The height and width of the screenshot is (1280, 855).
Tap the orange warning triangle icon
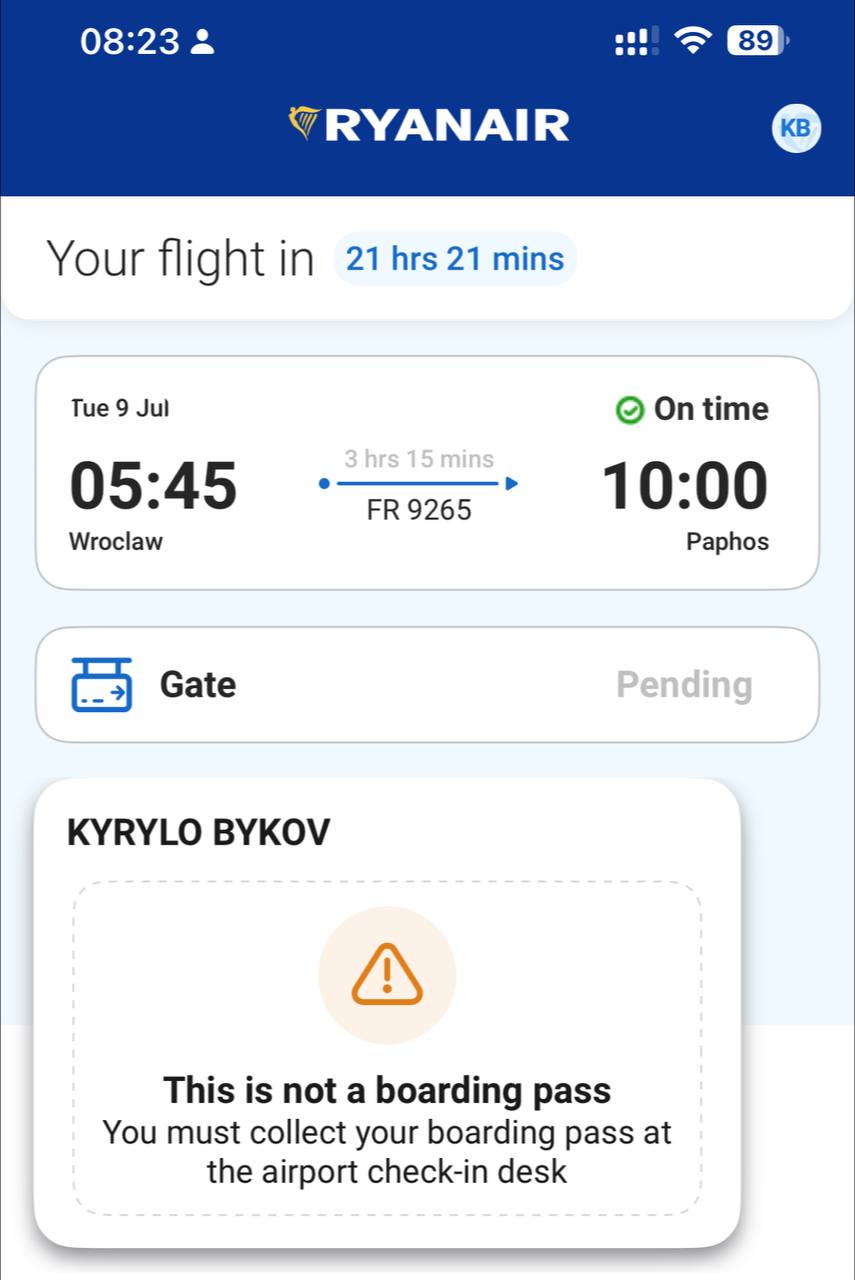tap(387, 974)
